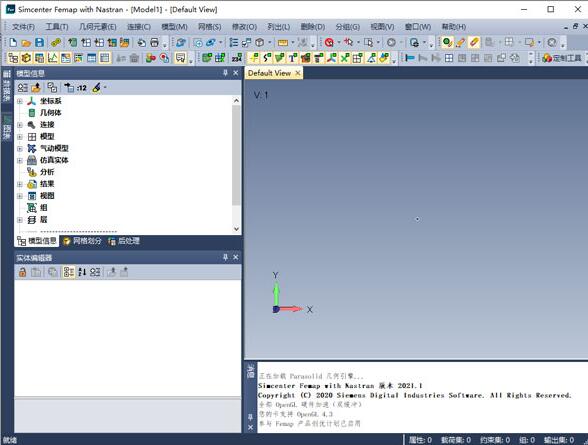
Task: Expand the 连接 tree node
Action: tap(20, 125)
